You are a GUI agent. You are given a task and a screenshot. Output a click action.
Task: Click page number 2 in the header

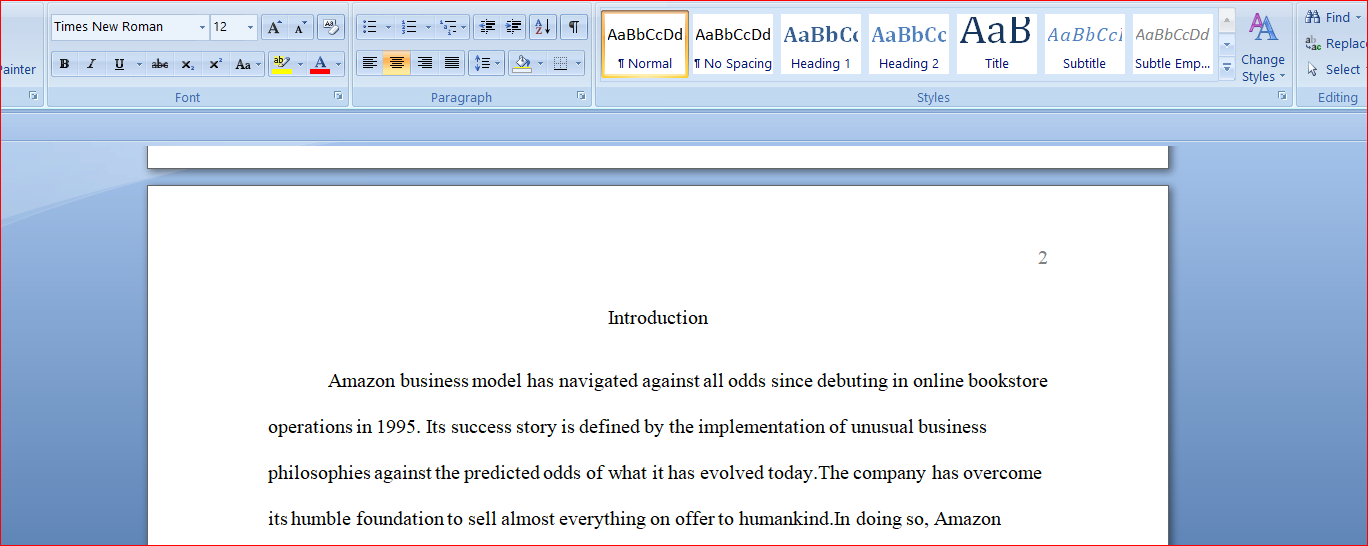pos(1043,258)
